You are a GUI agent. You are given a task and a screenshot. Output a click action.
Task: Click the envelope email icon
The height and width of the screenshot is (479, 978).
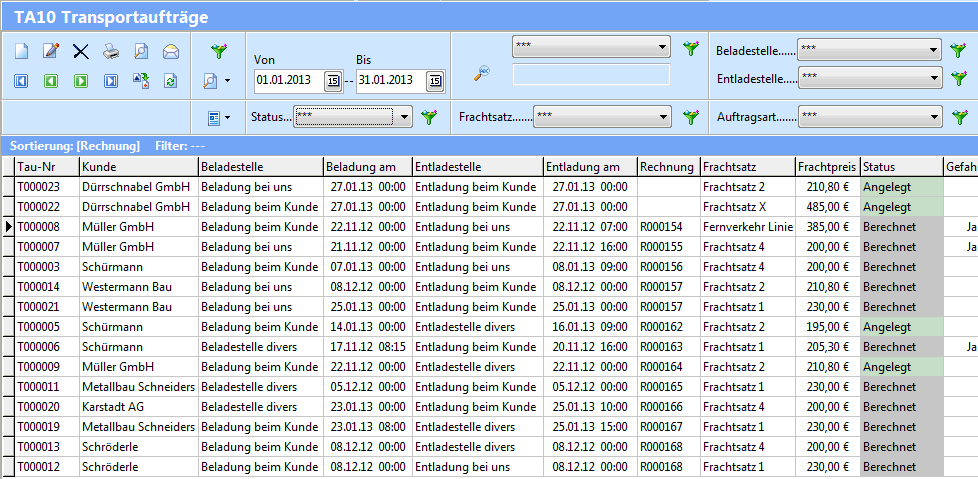pos(171,51)
